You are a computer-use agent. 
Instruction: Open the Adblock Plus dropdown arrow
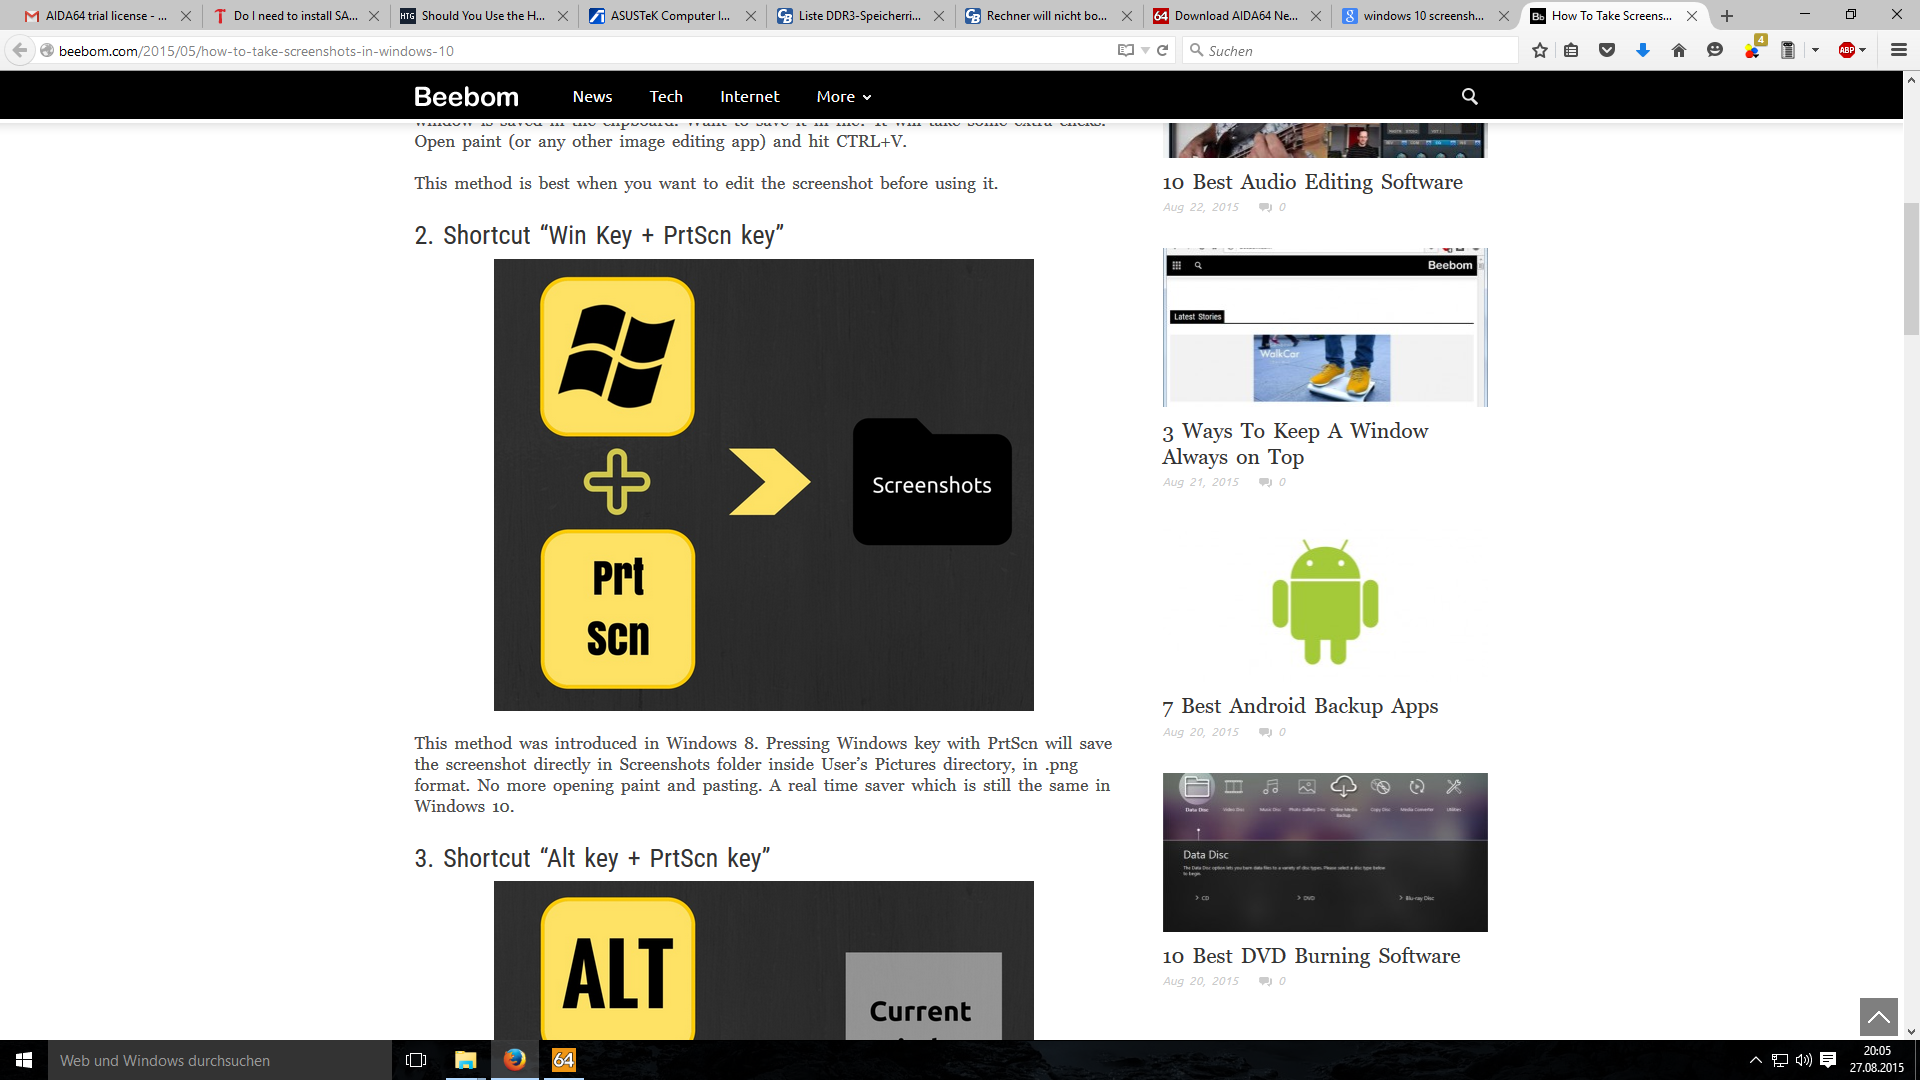1863,51
